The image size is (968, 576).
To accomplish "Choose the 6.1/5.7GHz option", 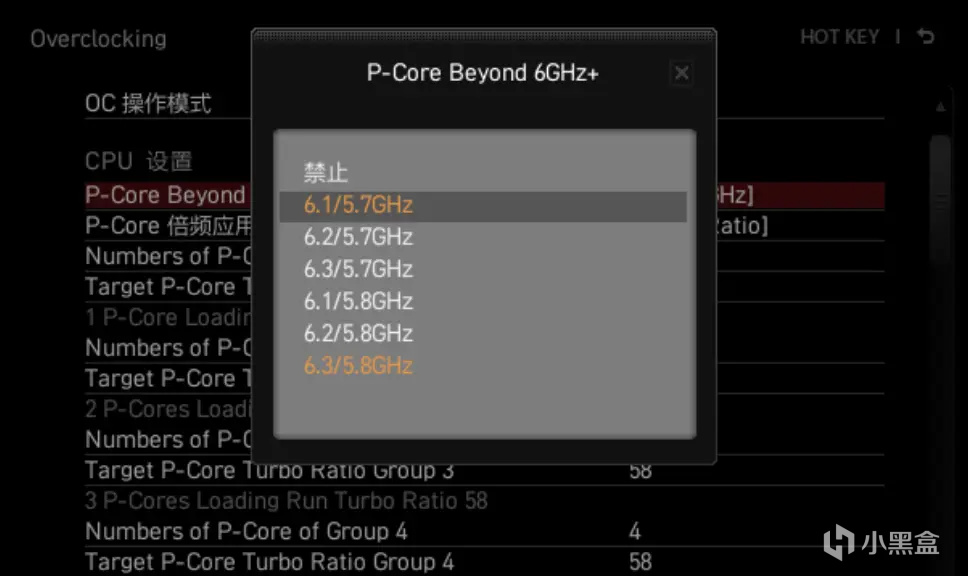I will [x=358, y=206].
